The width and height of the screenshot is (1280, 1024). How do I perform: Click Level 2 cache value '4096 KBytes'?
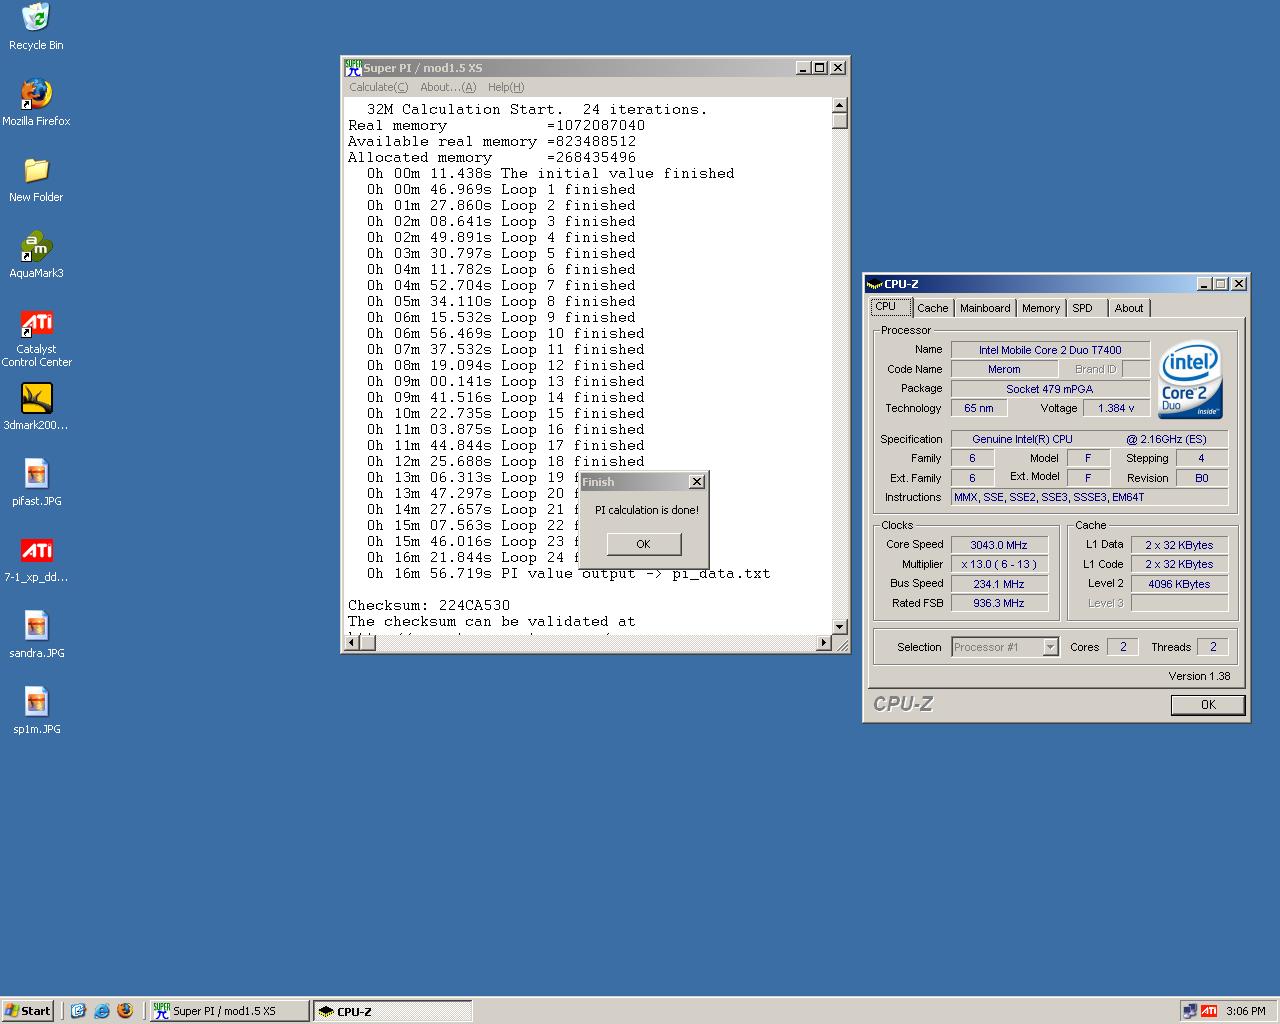click(1179, 584)
